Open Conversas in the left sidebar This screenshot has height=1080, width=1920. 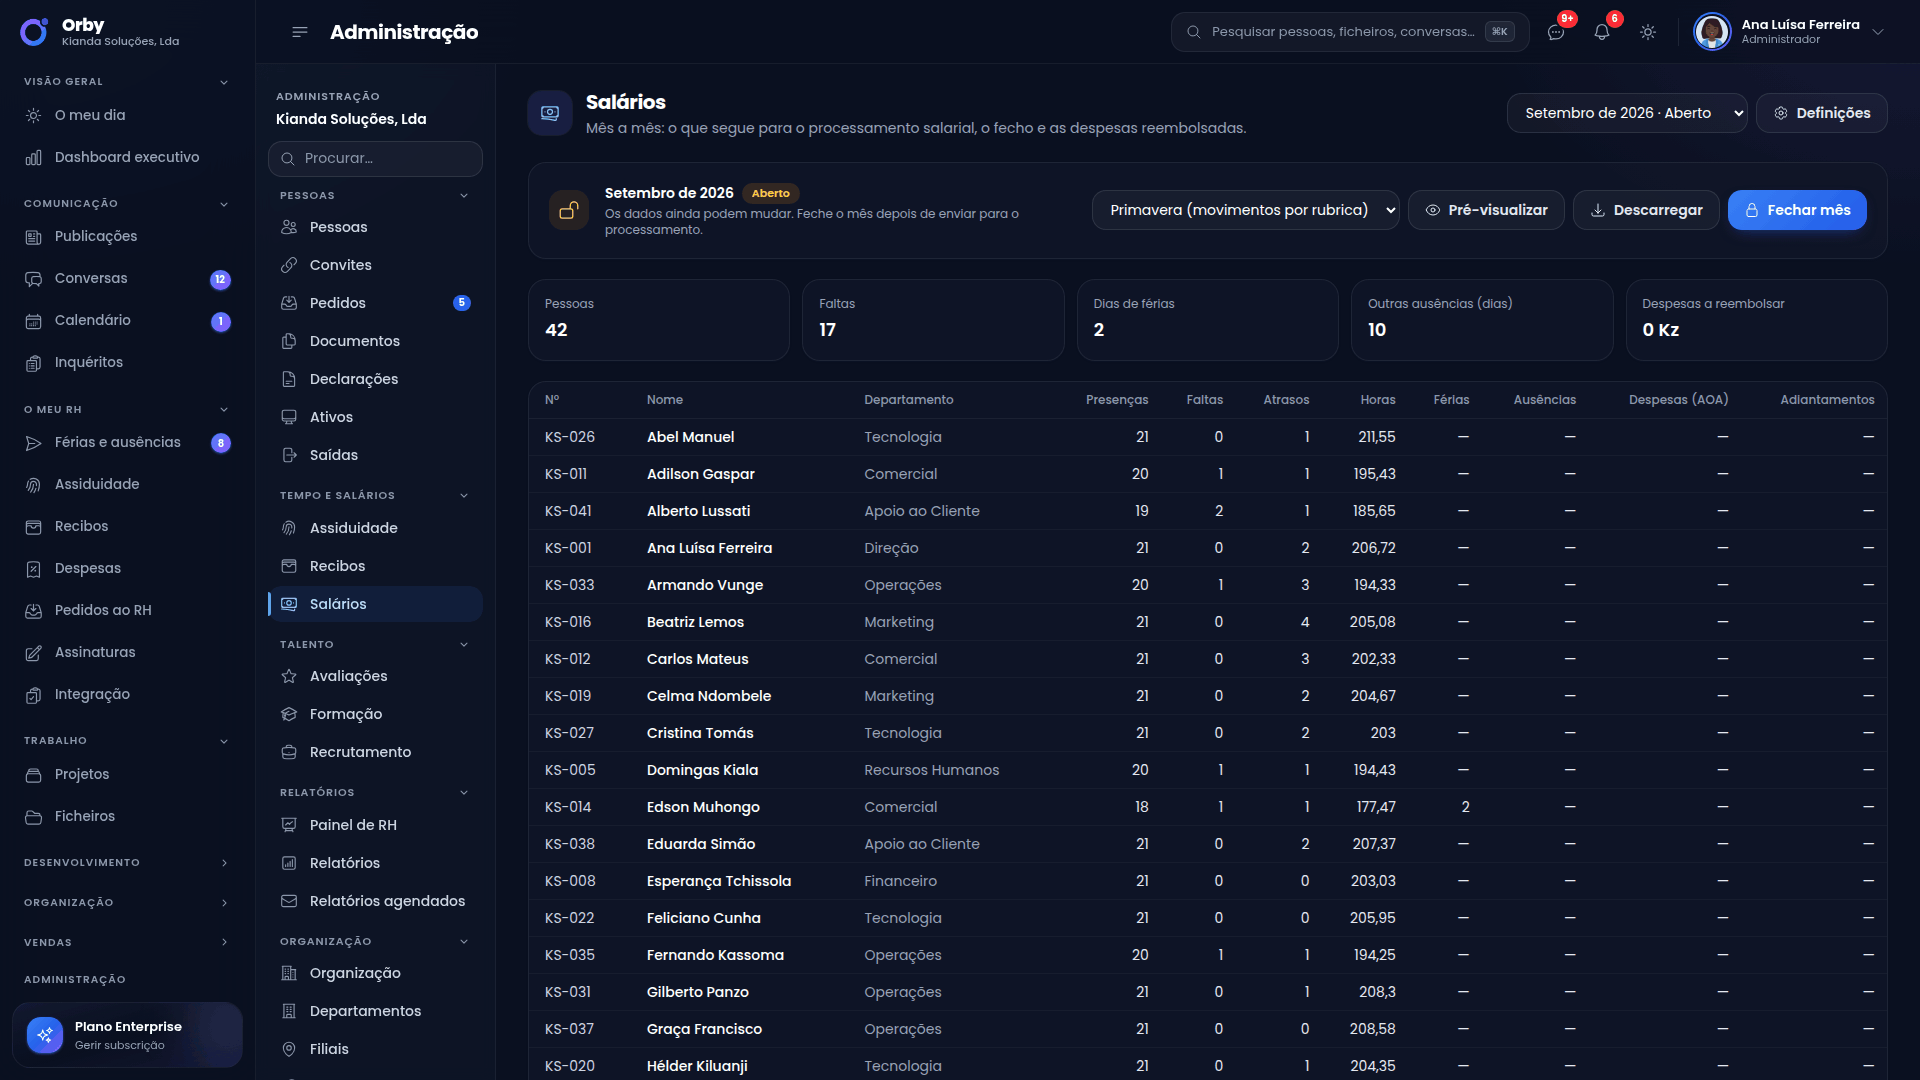coord(127,279)
